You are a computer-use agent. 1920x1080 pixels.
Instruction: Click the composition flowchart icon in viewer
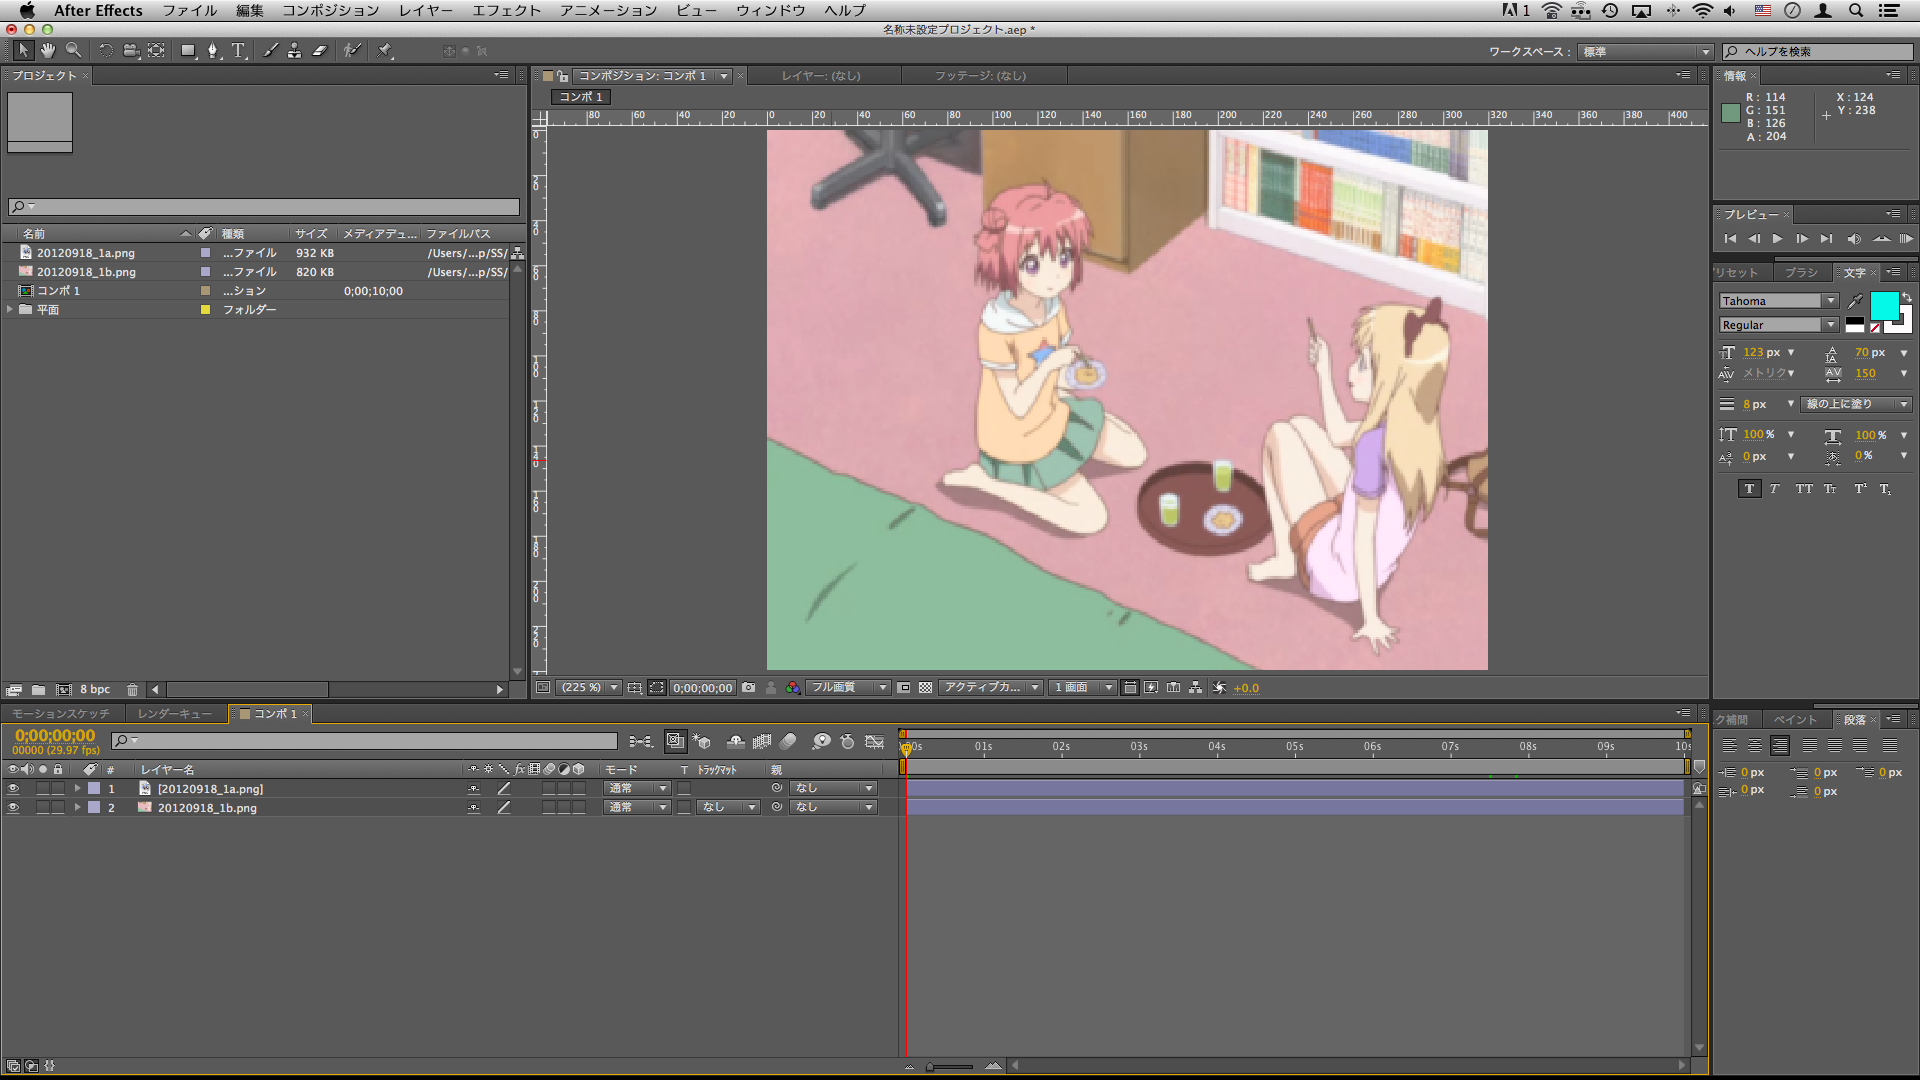point(1195,688)
